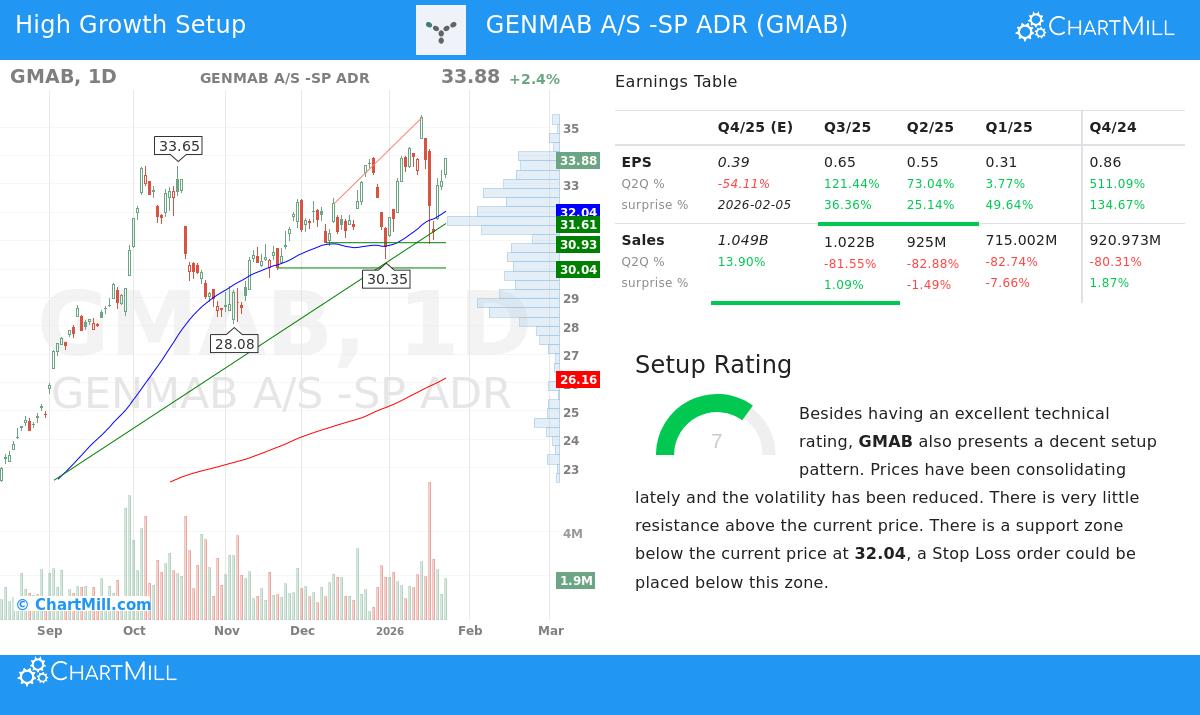Image resolution: width=1200 pixels, height=715 pixels.
Task: Select the Q4/25 (E) estimate column header
Action: pyautogui.click(x=755, y=127)
